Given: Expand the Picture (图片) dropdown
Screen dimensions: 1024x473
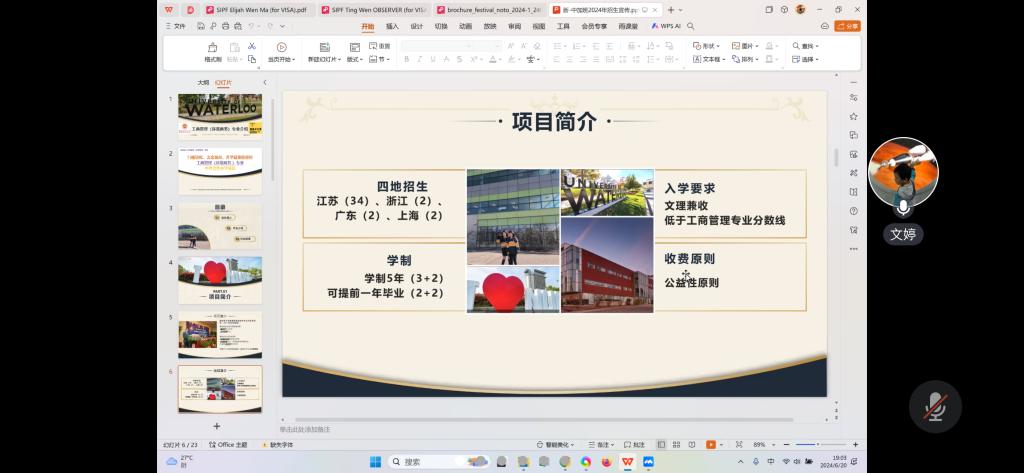Looking at the screenshot, I should 745,46.
